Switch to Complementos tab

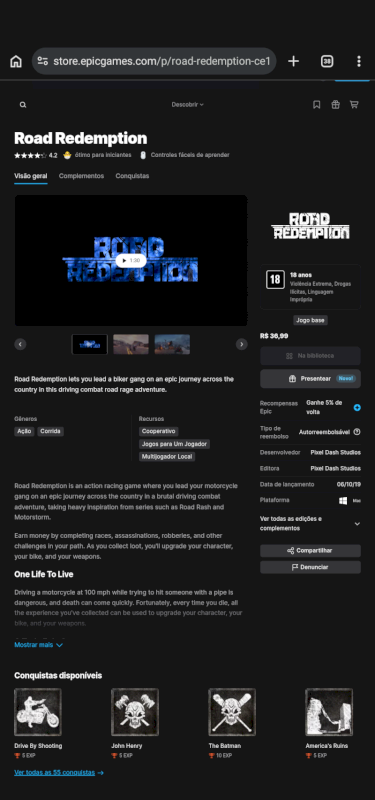tap(81, 176)
